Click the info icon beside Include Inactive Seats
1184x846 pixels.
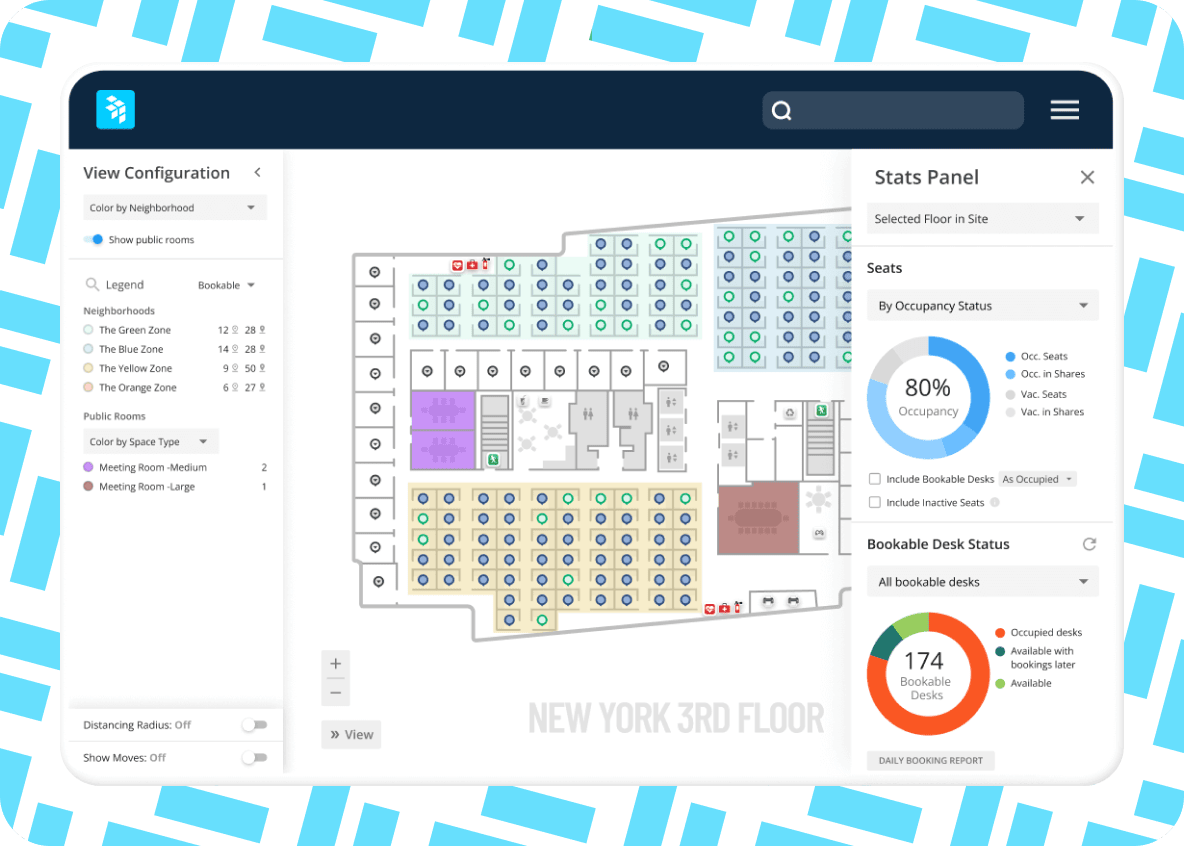(994, 503)
